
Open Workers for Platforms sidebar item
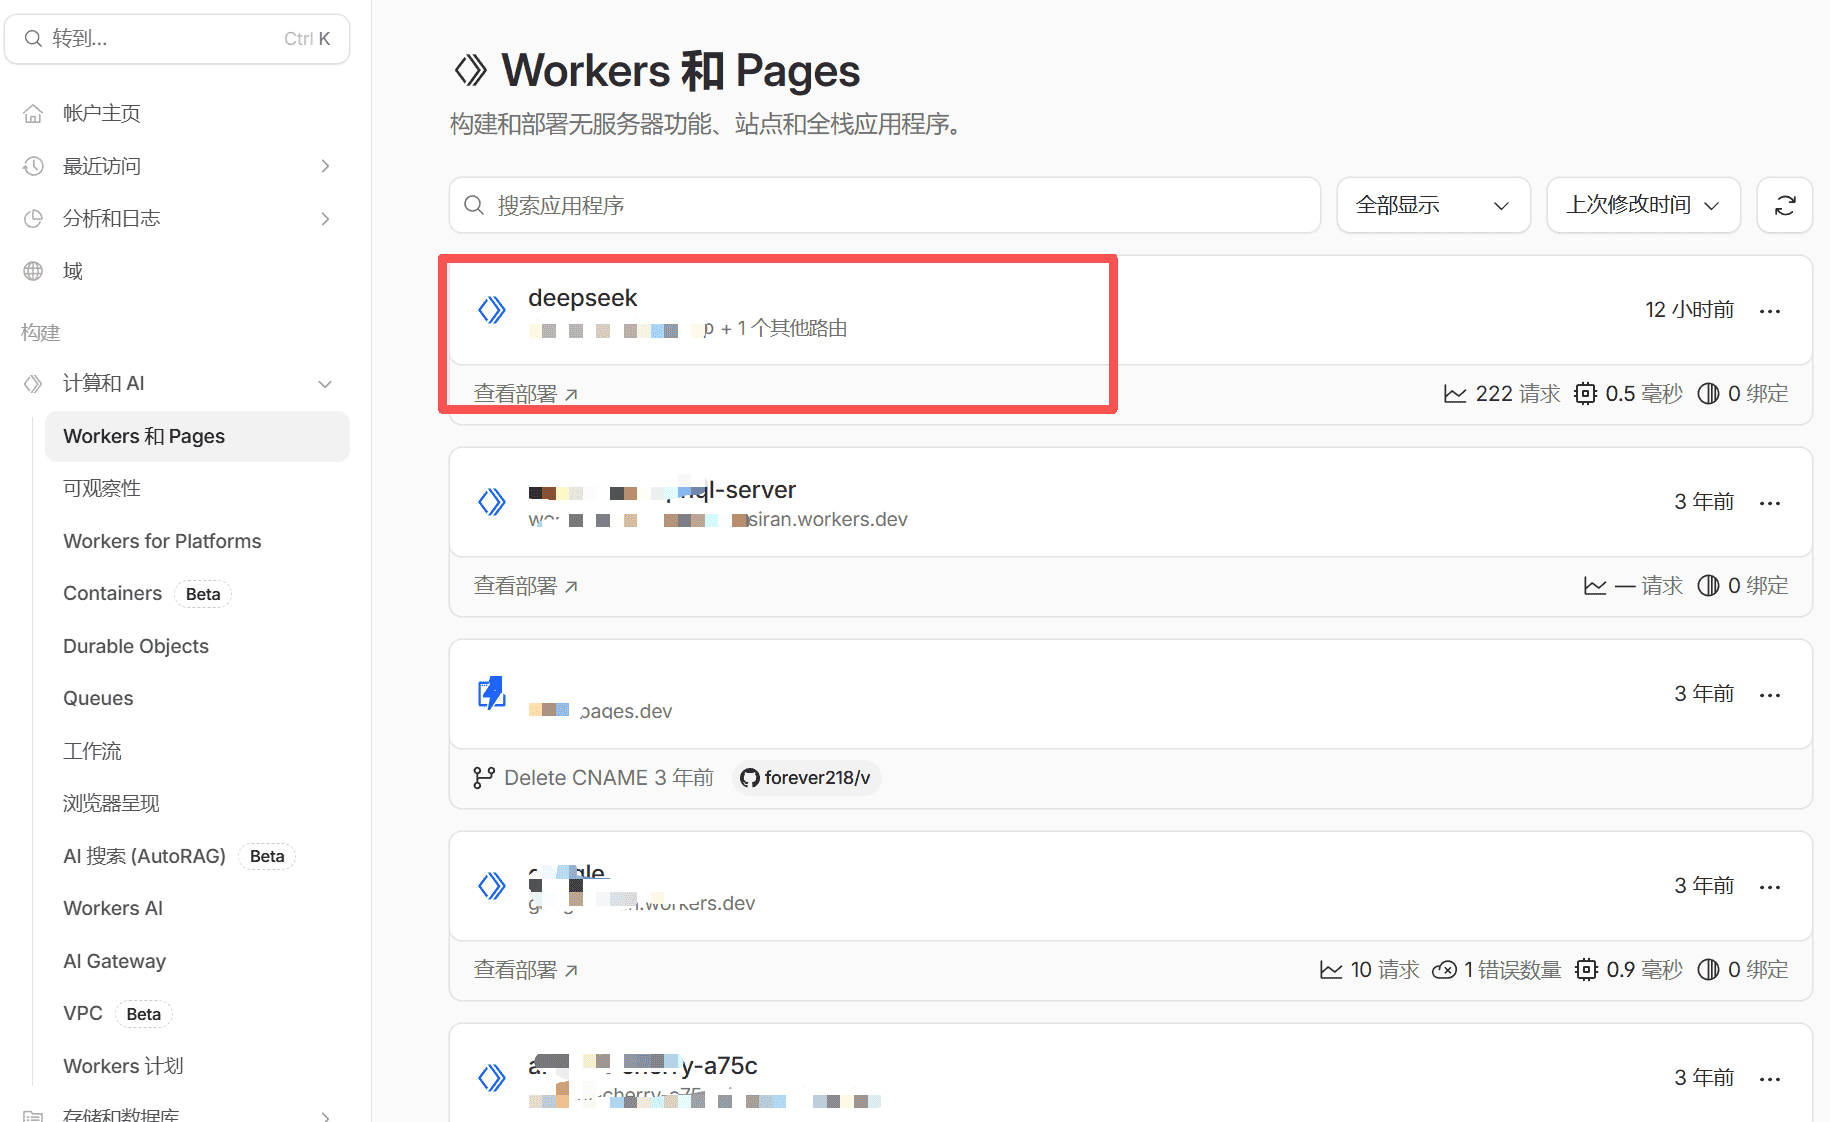[162, 541]
